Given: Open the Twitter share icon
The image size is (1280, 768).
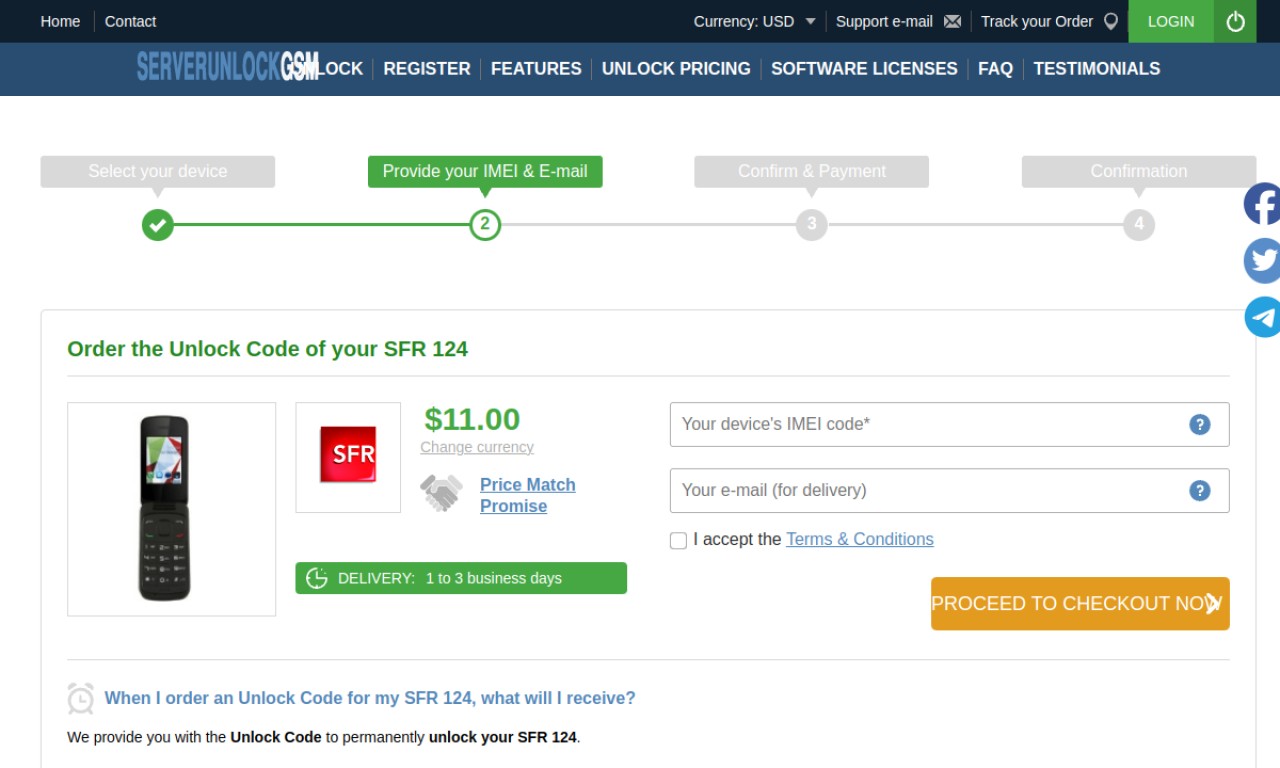Looking at the screenshot, I should (x=1262, y=260).
